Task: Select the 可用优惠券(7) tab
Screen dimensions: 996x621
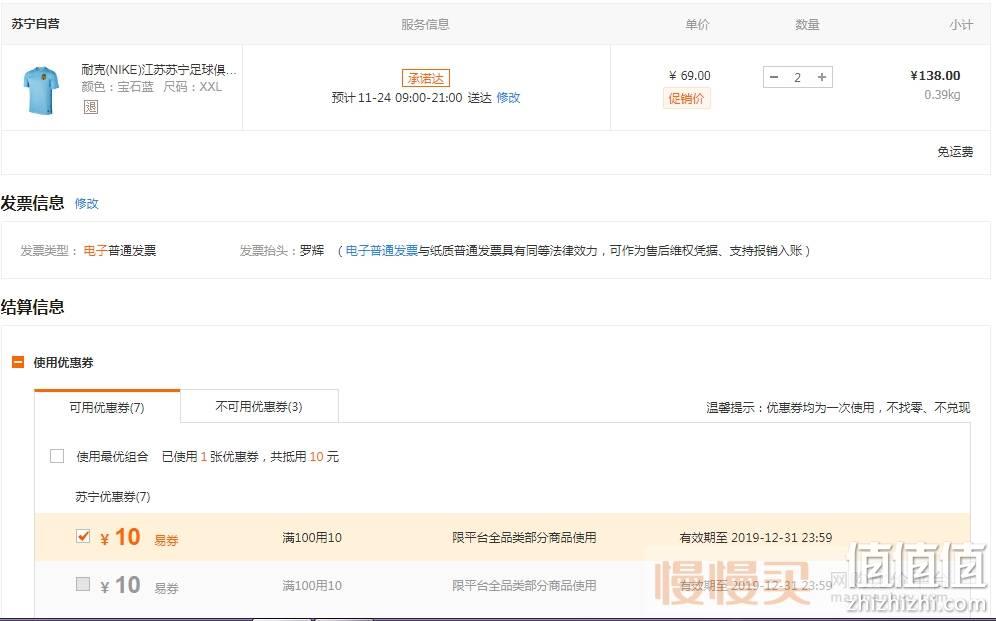Action: 107,407
